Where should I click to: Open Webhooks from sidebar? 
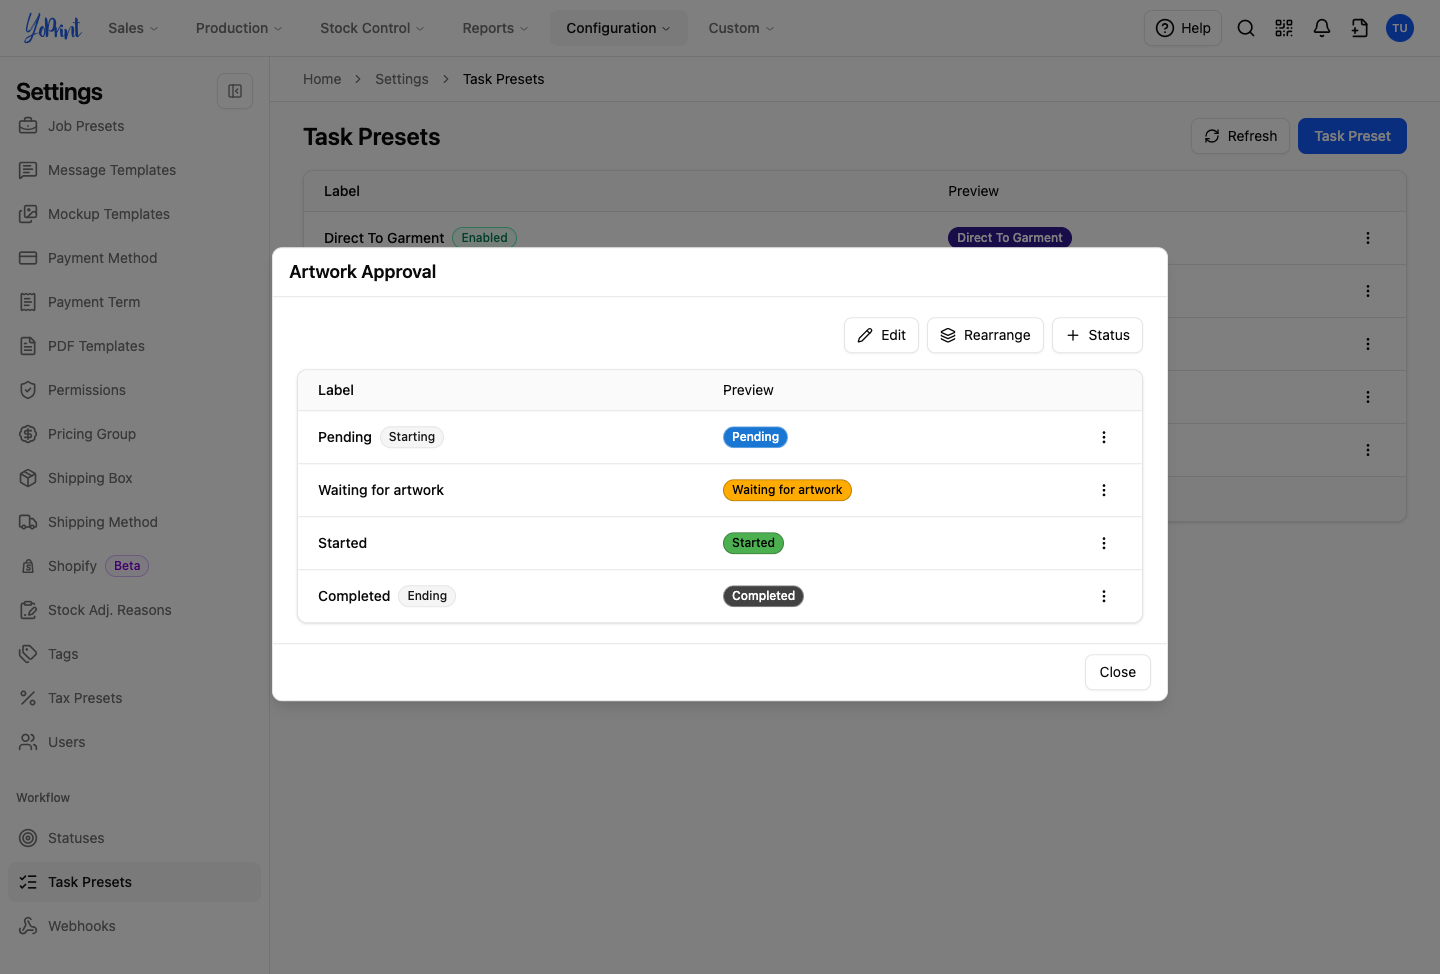point(134,926)
